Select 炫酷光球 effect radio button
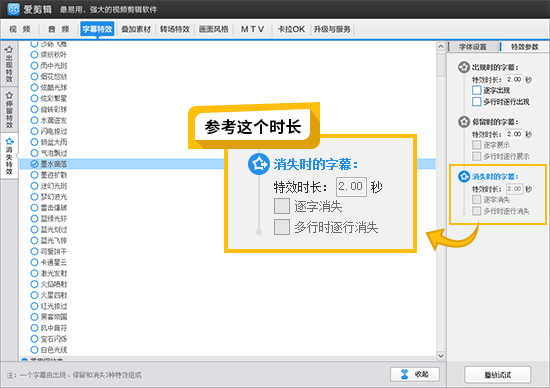550x388 pixels. (34, 87)
